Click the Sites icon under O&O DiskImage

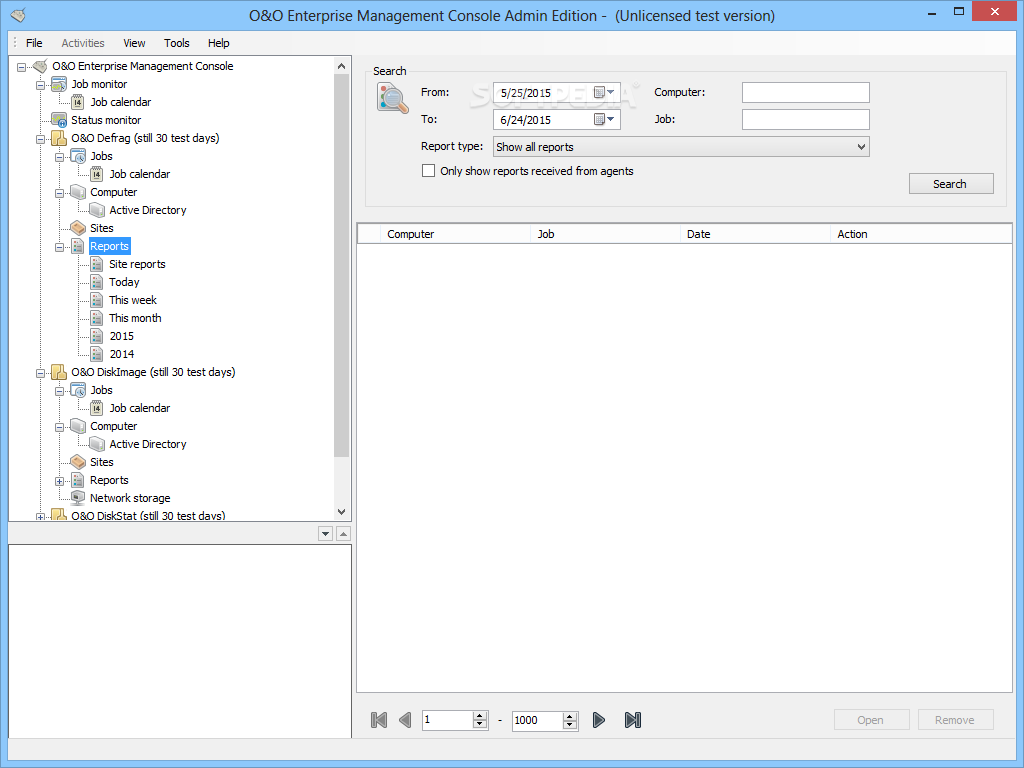78,462
